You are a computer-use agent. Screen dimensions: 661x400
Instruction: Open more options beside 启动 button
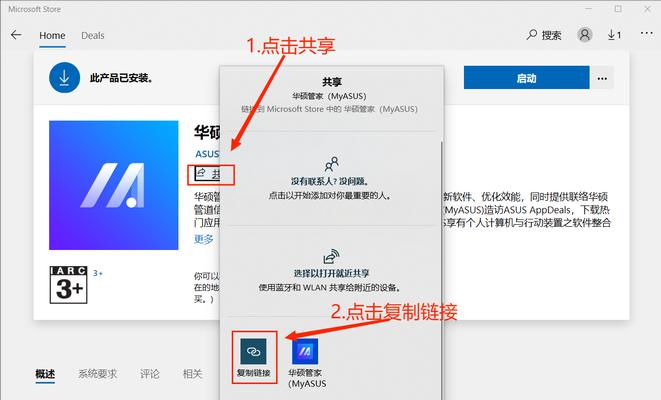(x=602, y=78)
